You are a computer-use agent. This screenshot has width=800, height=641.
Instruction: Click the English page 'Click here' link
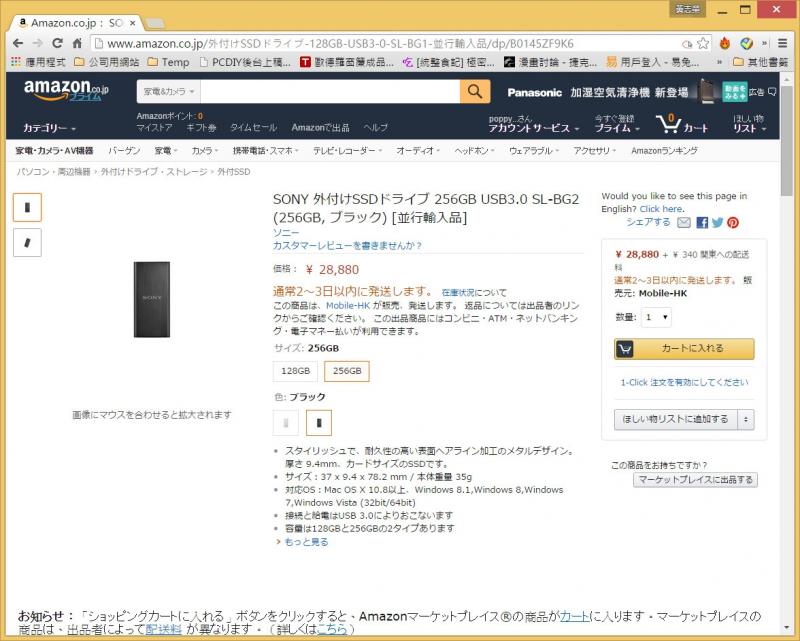click(x=661, y=209)
